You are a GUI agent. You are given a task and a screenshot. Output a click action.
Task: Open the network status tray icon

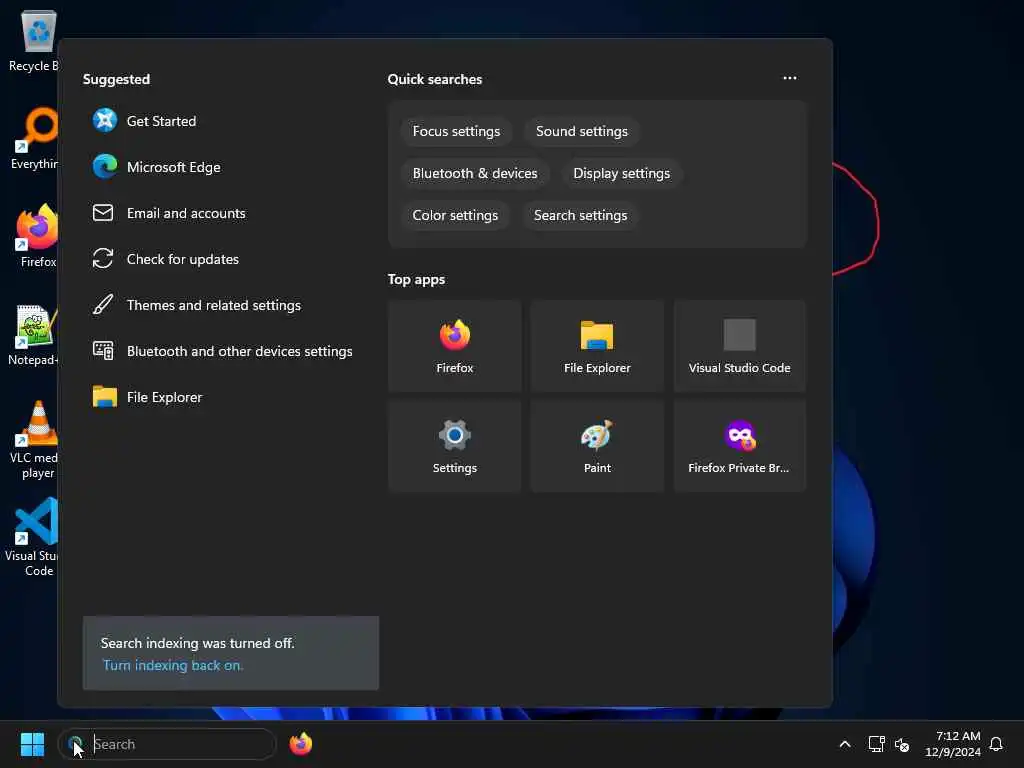[x=876, y=744]
